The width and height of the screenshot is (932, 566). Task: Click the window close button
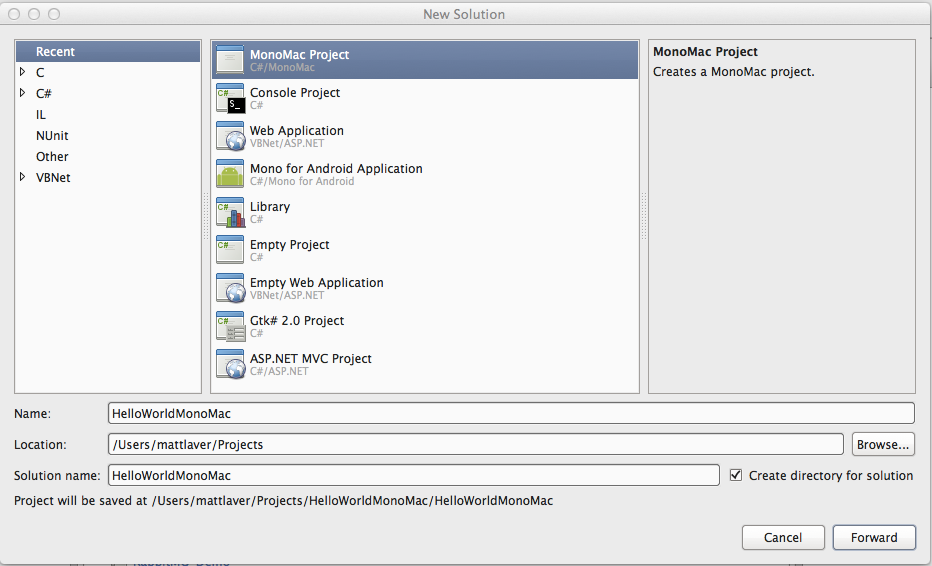pos(14,14)
